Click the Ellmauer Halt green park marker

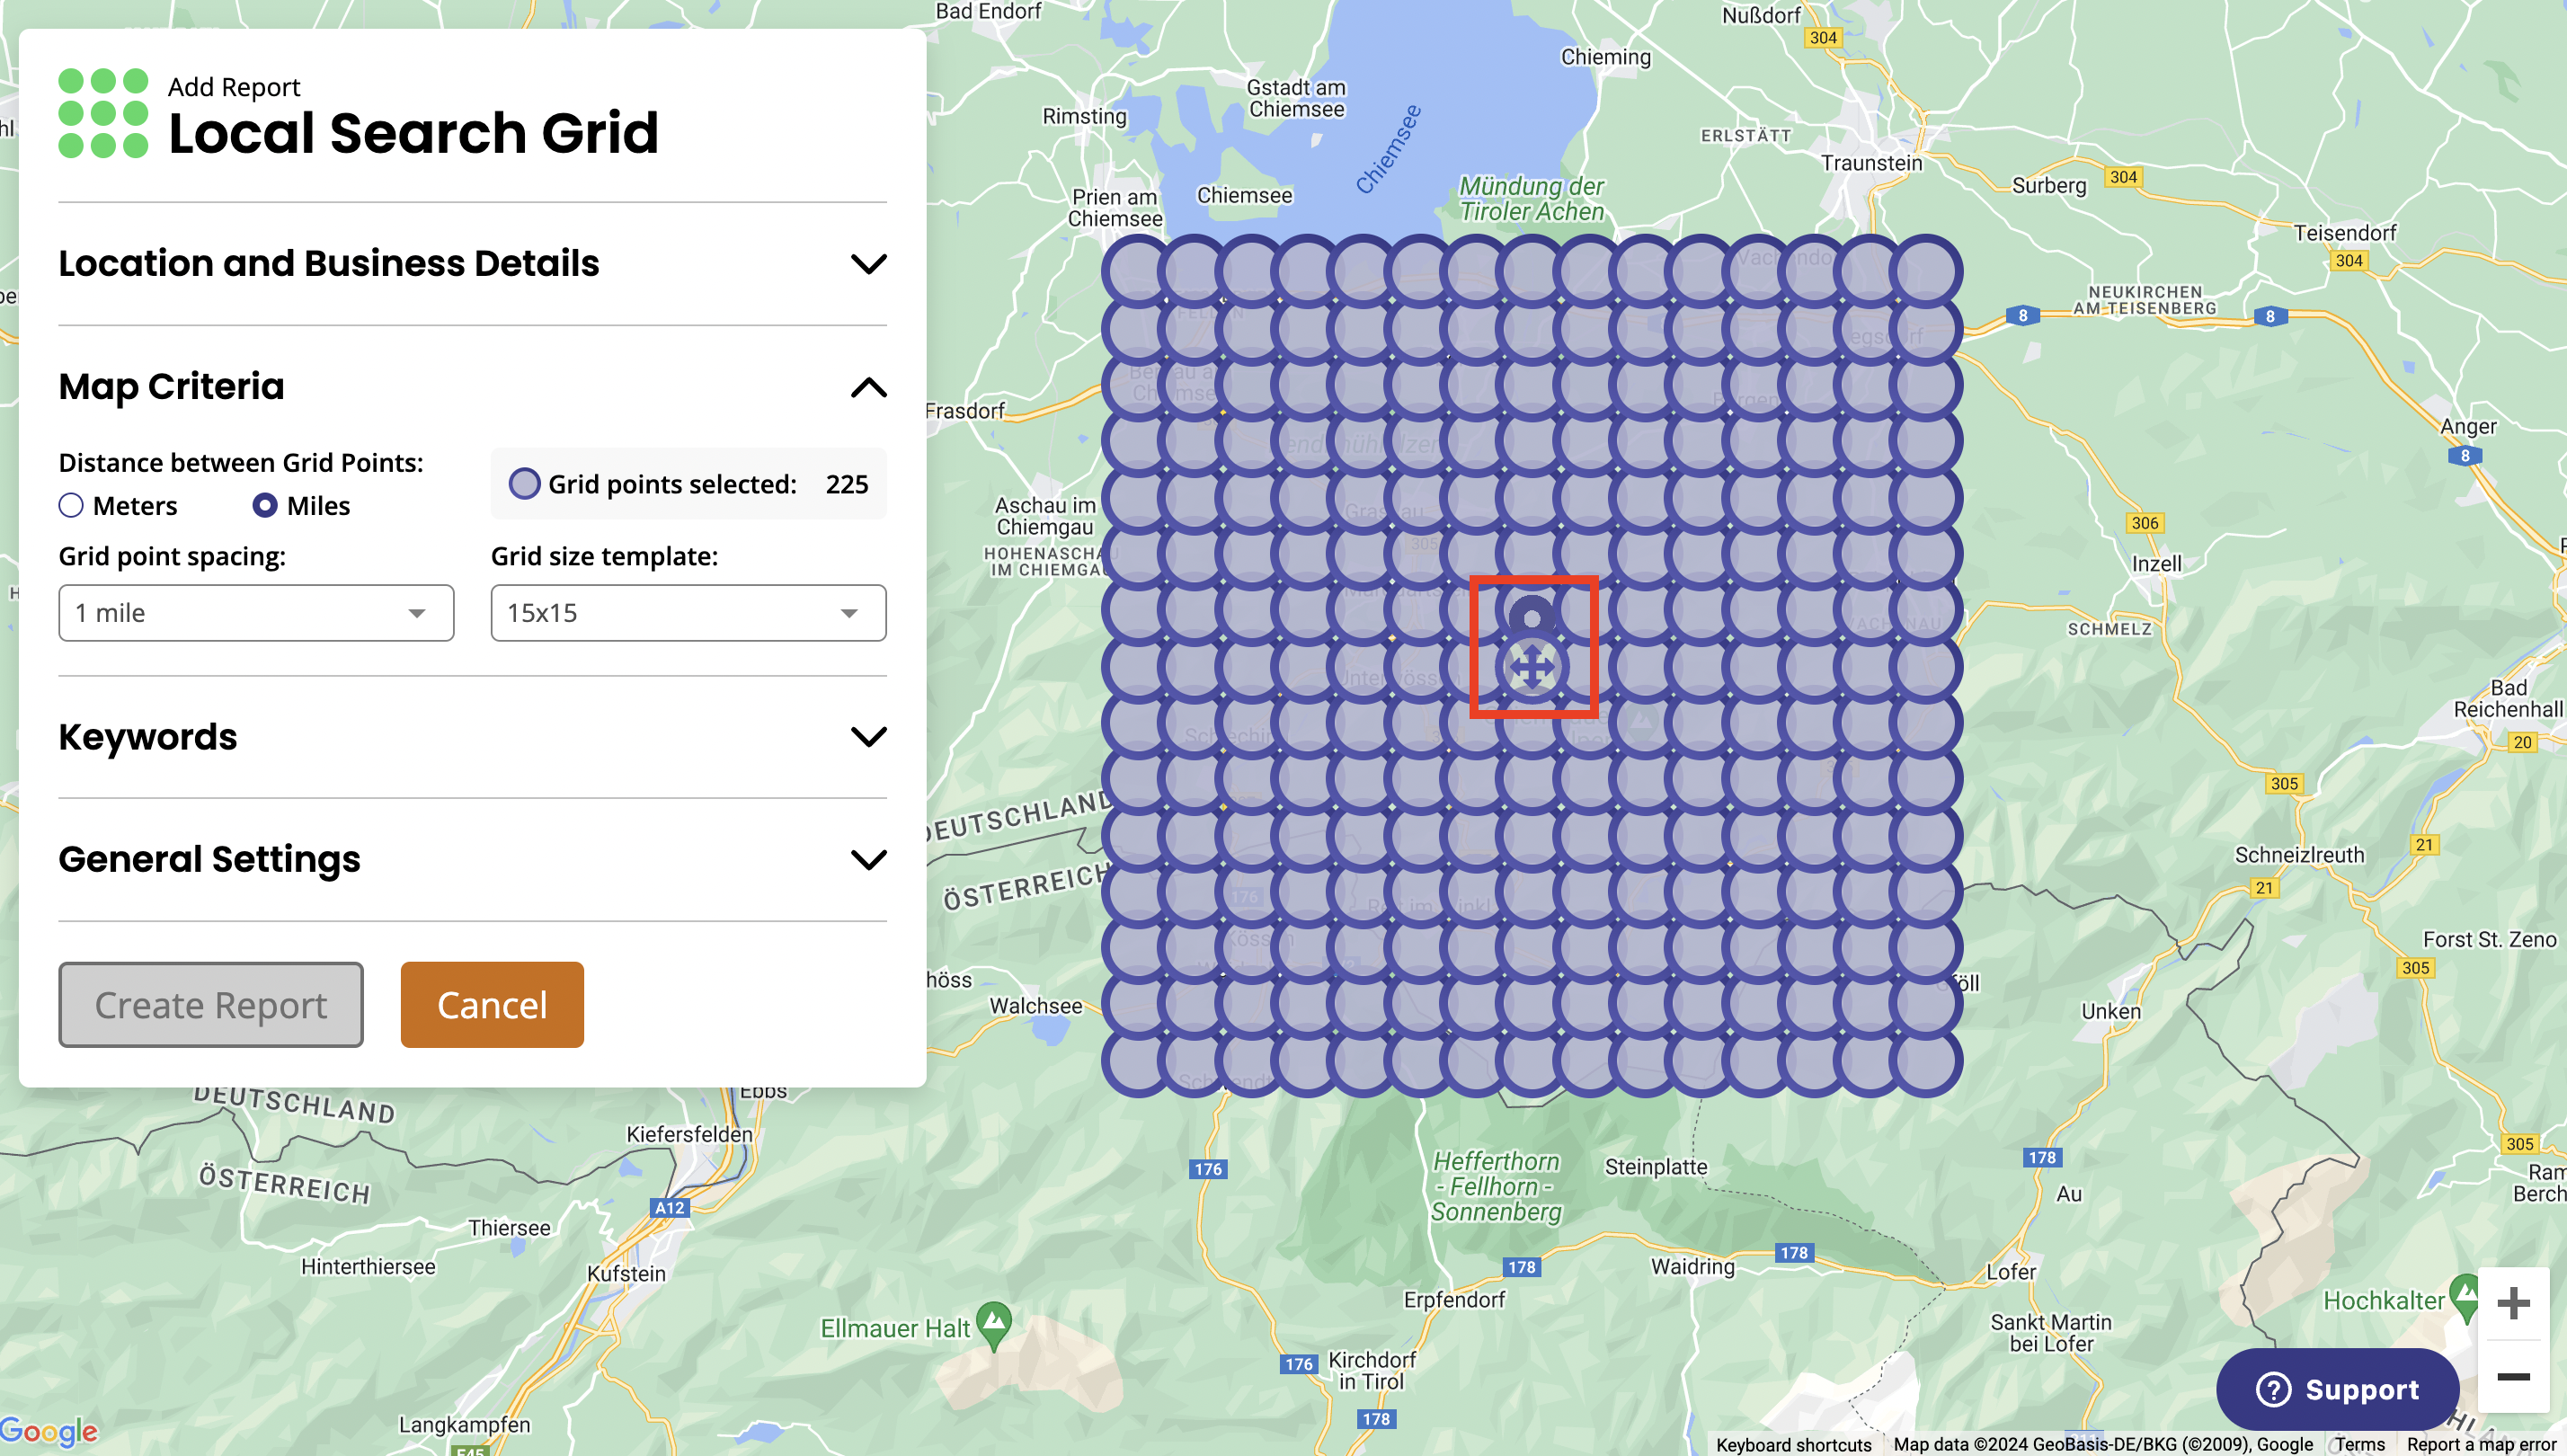(993, 1322)
